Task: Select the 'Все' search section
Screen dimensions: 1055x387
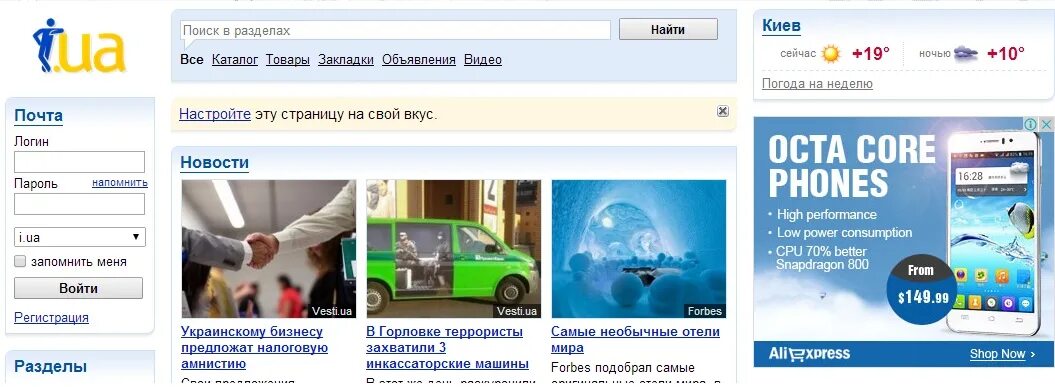Action: [191, 59]
